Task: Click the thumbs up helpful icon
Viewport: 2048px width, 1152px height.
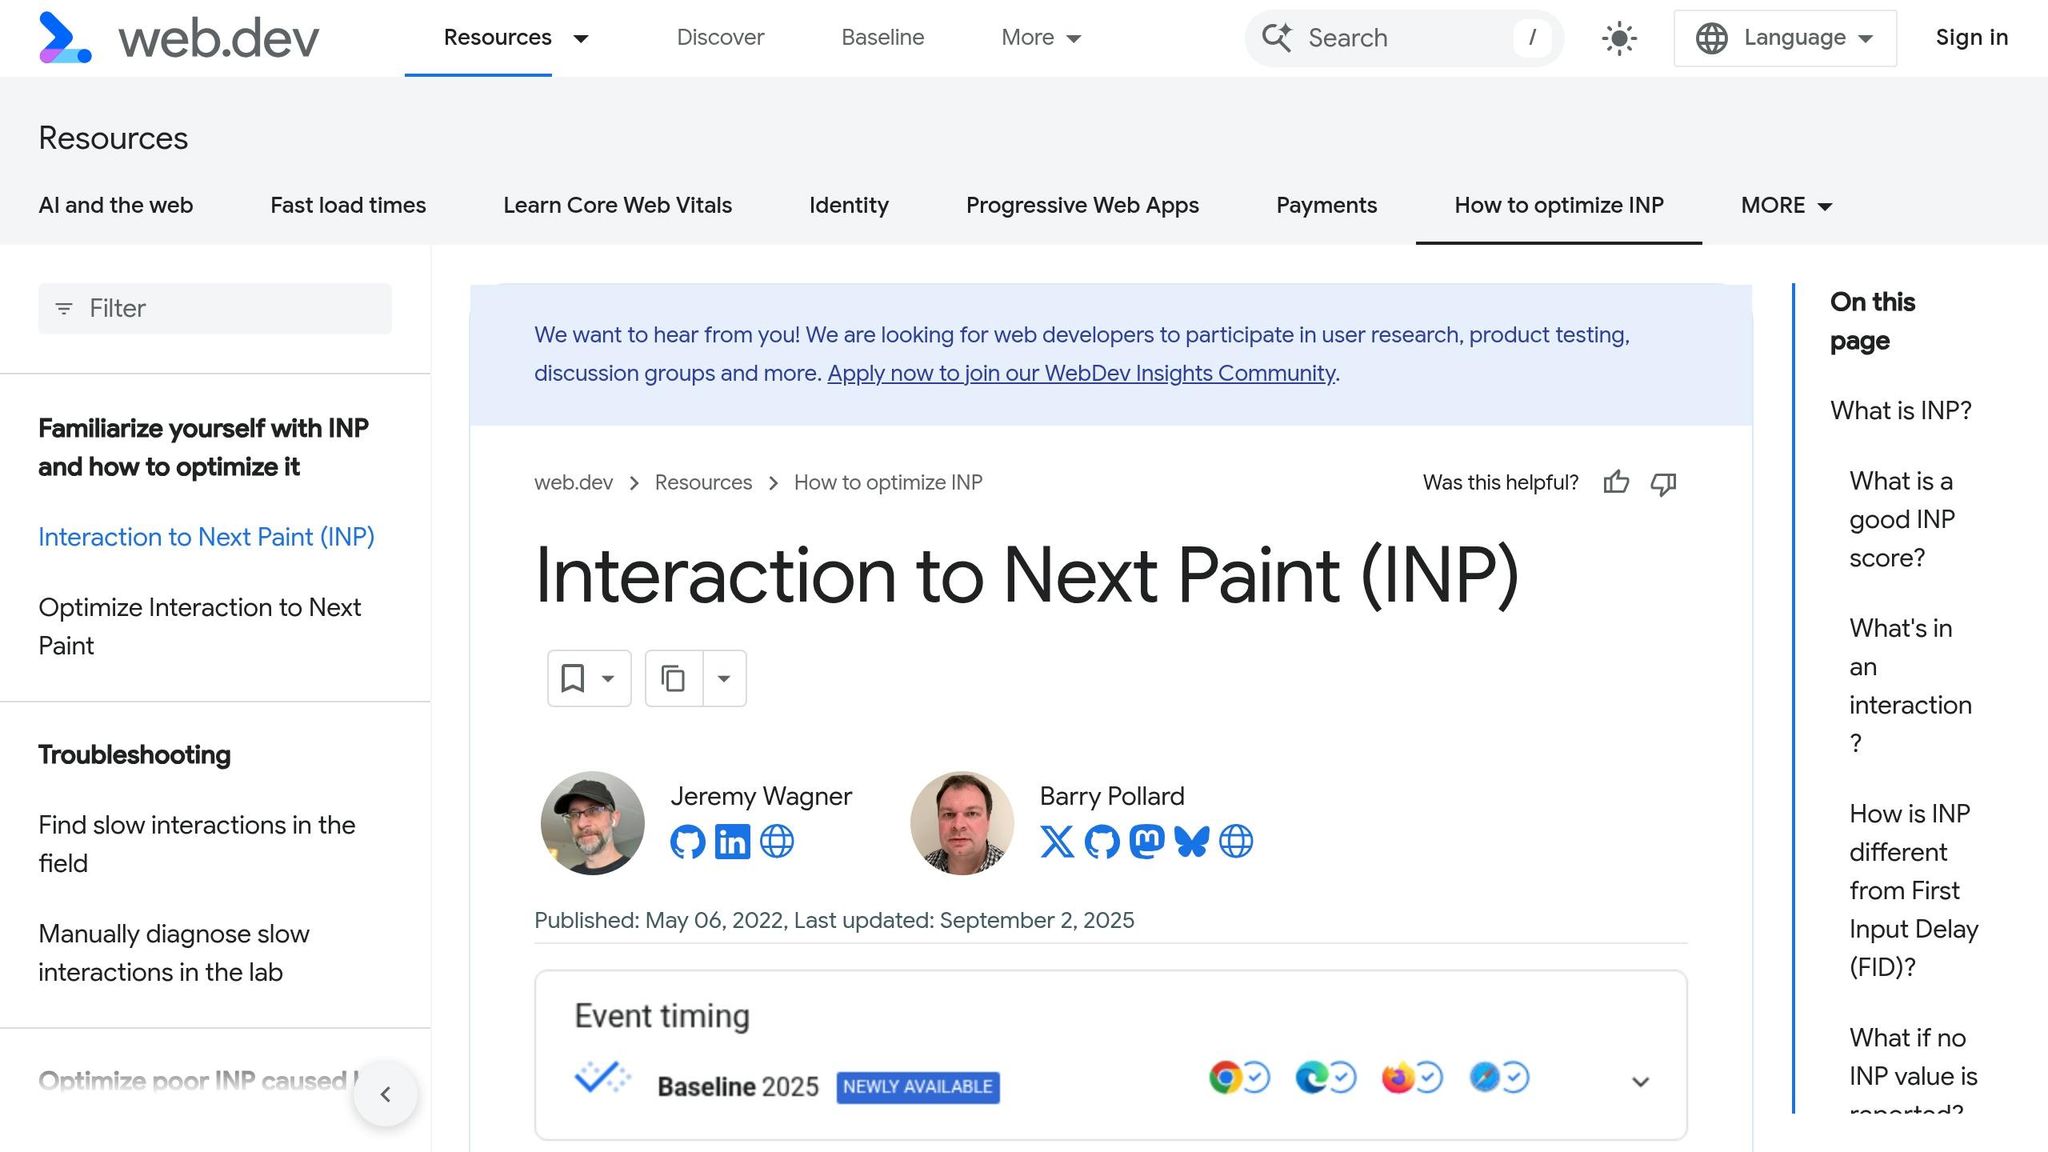Action: click(x=1616, y=483)
